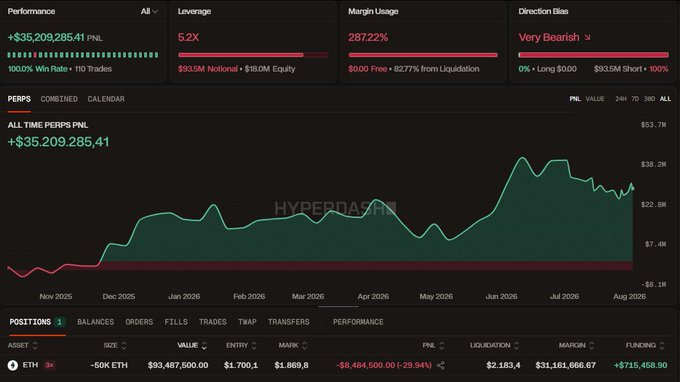Open the TRANSFERS tab
Image resolution: width=680 pixels, height=382 pixels.
coord(288,322)
